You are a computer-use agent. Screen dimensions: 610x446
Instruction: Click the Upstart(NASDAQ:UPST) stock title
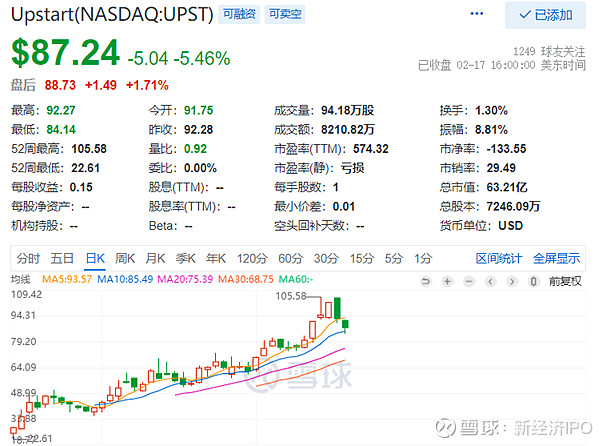click(112, 15)
